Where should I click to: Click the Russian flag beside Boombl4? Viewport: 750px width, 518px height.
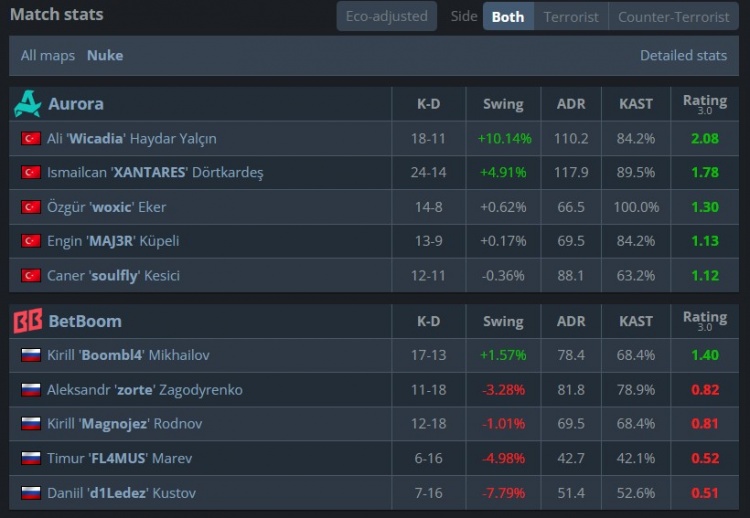coord(31,355)
